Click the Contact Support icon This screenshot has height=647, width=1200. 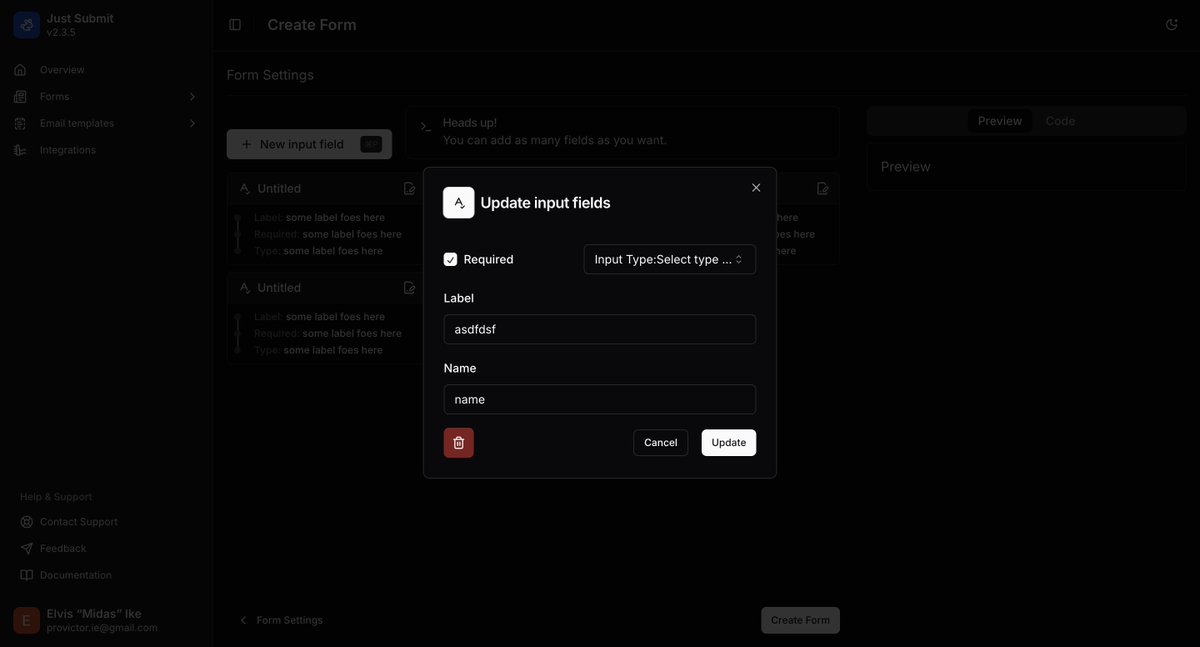pyautogui.click(x=27, y=522)
